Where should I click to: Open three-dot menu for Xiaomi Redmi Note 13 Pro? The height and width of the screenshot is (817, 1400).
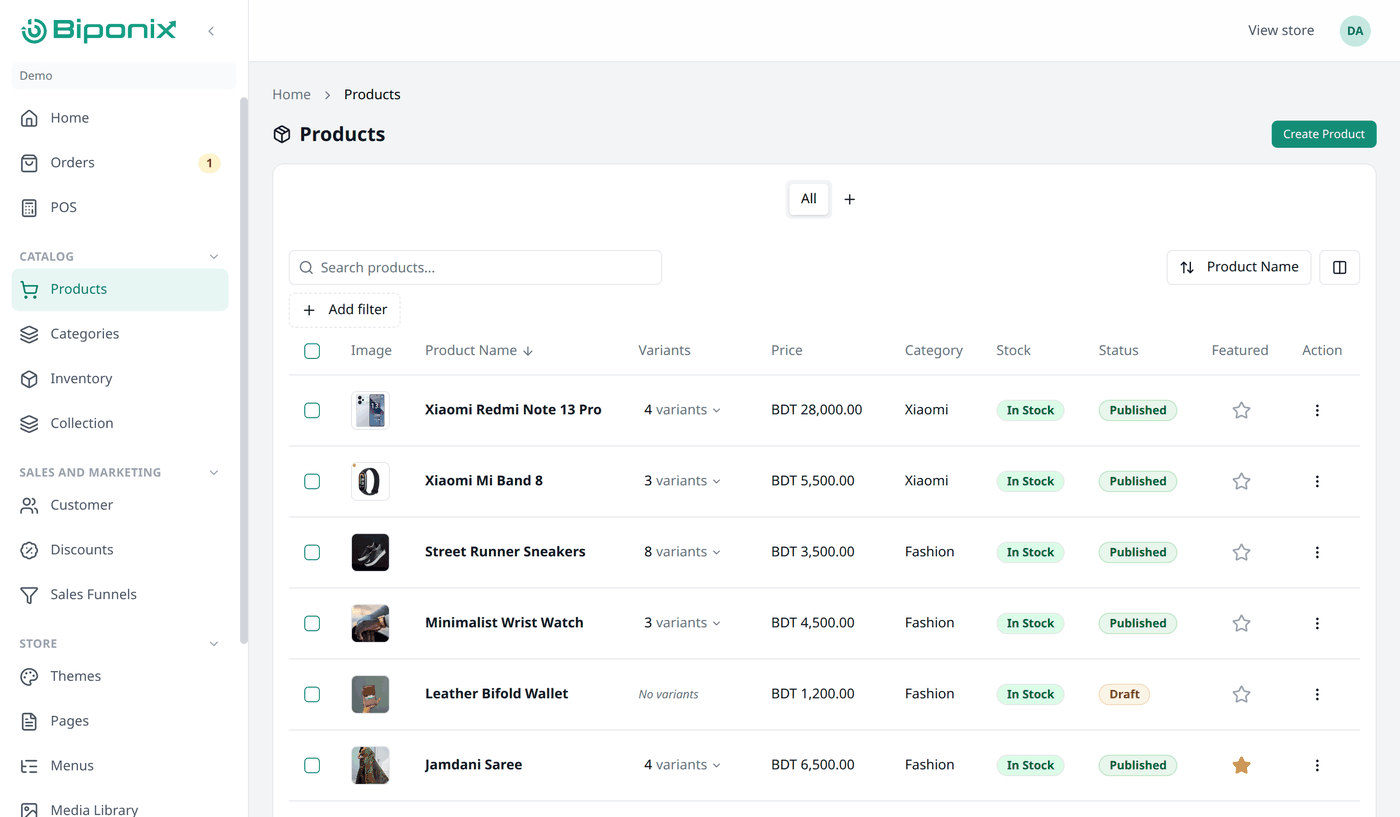1317,410
